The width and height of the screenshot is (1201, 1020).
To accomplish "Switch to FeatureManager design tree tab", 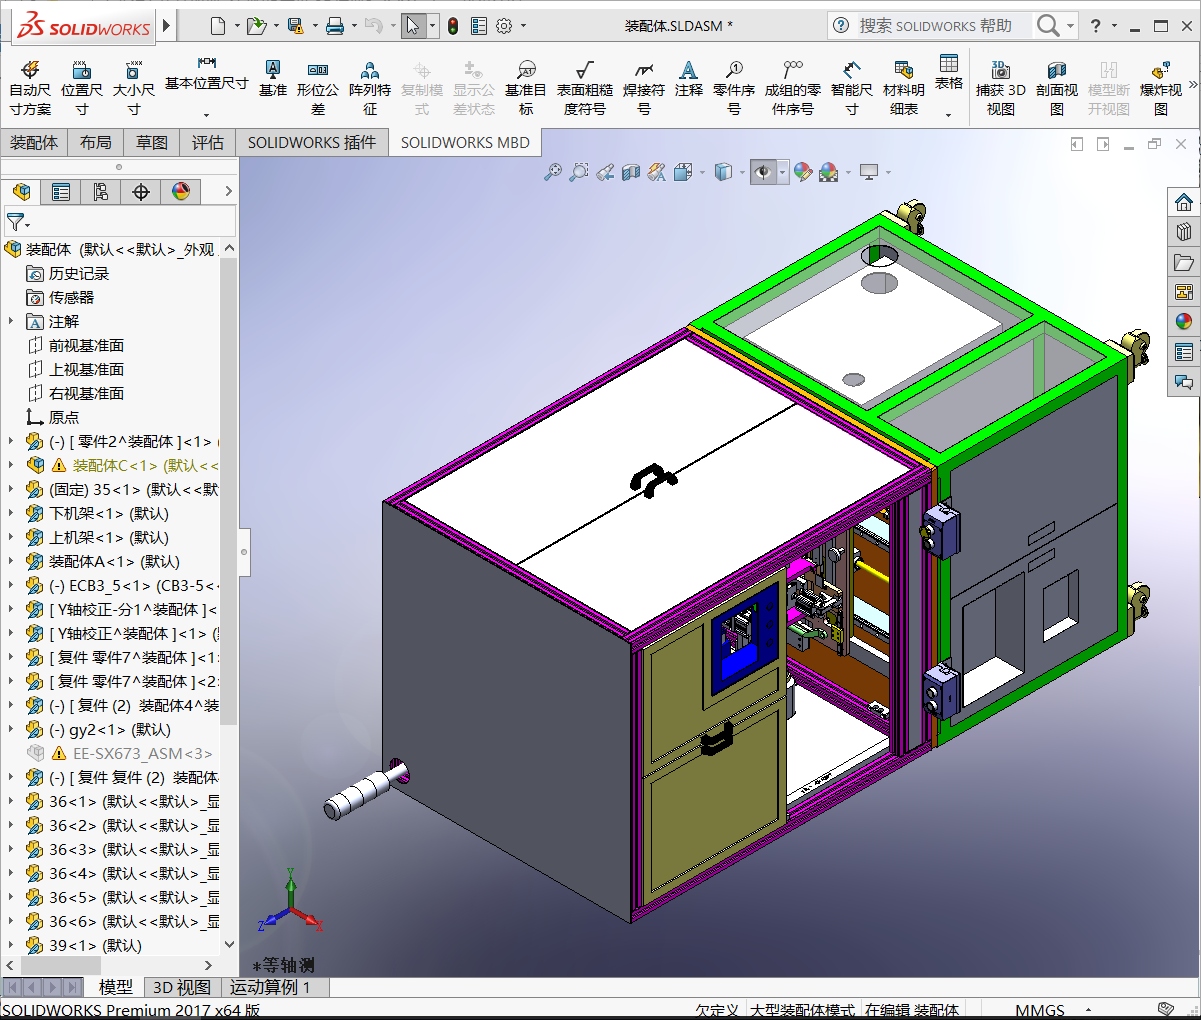I will pyautogui.click(x=22, y=191).
